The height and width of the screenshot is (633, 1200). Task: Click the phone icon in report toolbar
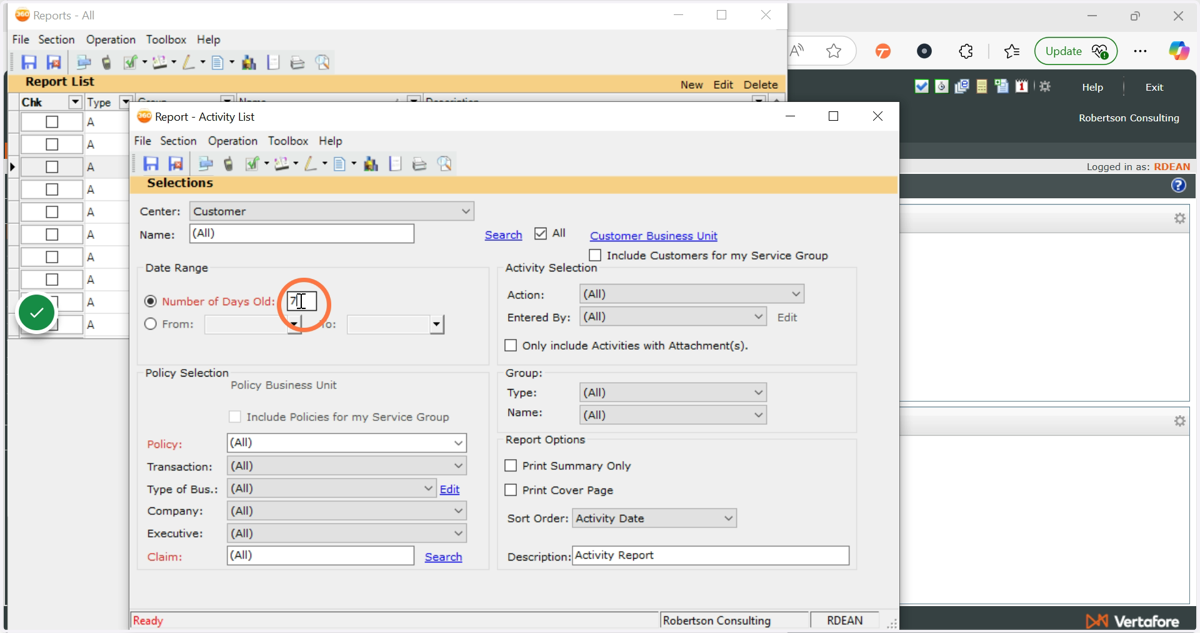pos(229,164)
